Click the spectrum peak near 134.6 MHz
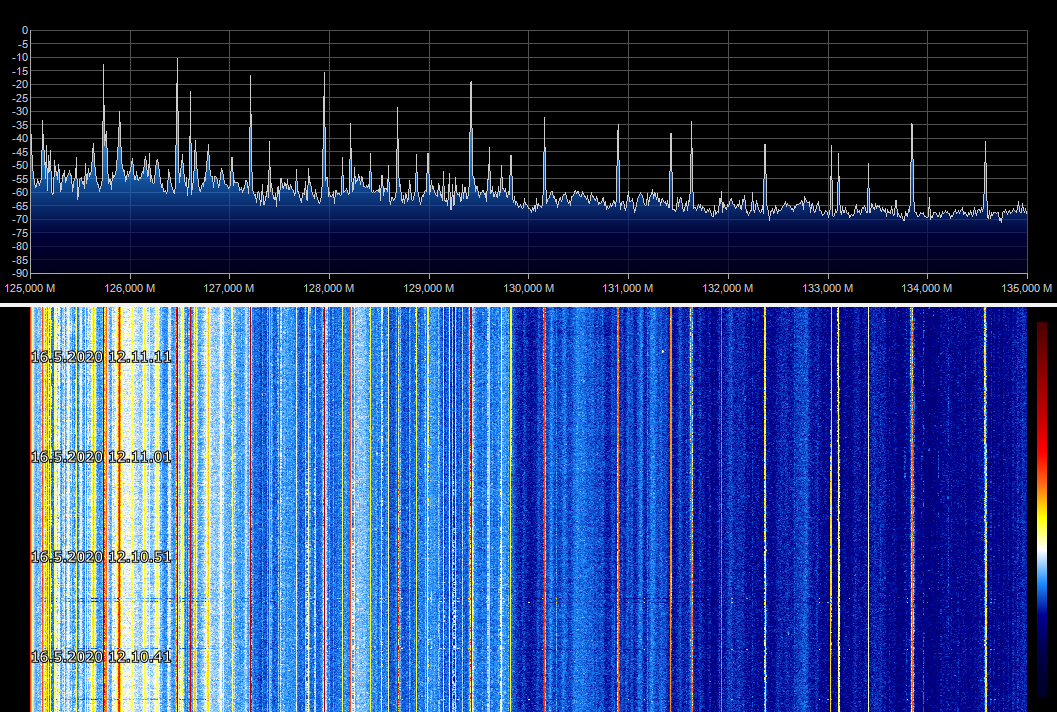1057x712 pixels. [x=985, y=144]
